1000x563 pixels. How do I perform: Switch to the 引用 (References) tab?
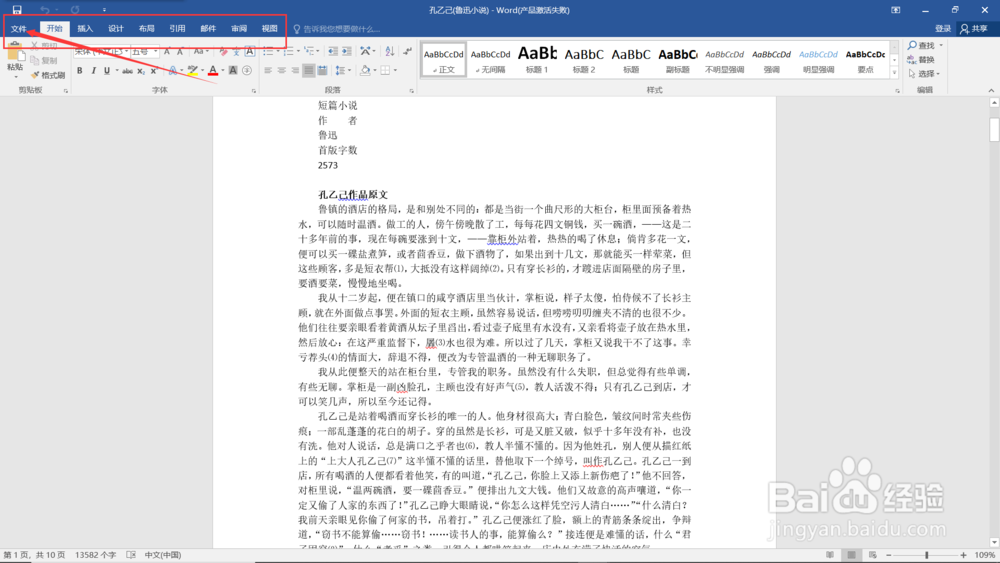177,29
